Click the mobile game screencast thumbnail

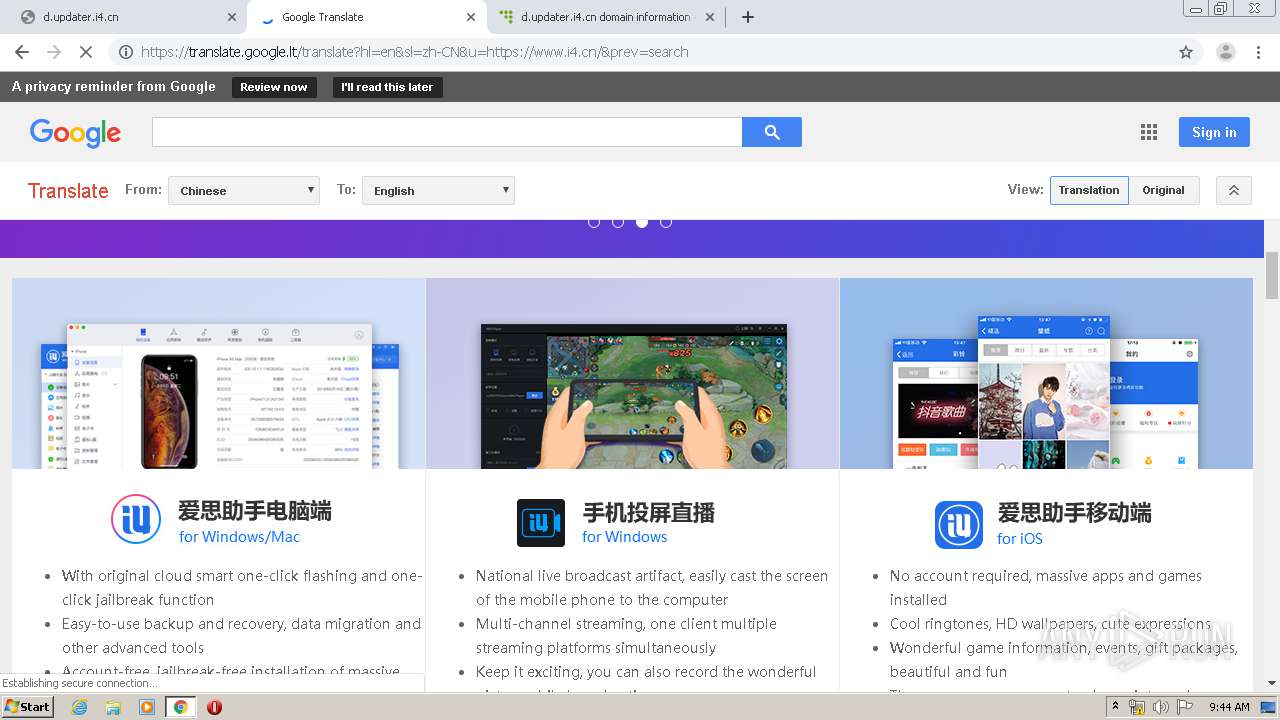633,373
